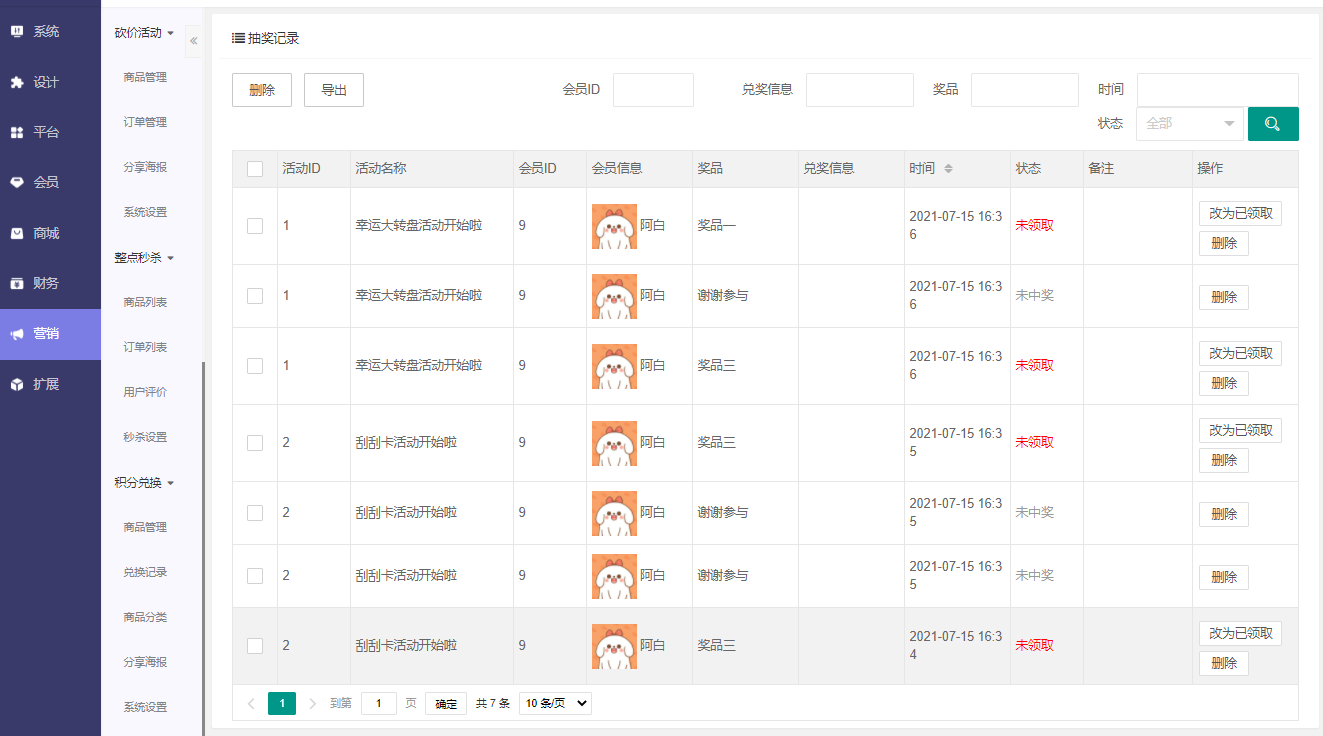Focus the 奖品 search field

click(1025, 90)
